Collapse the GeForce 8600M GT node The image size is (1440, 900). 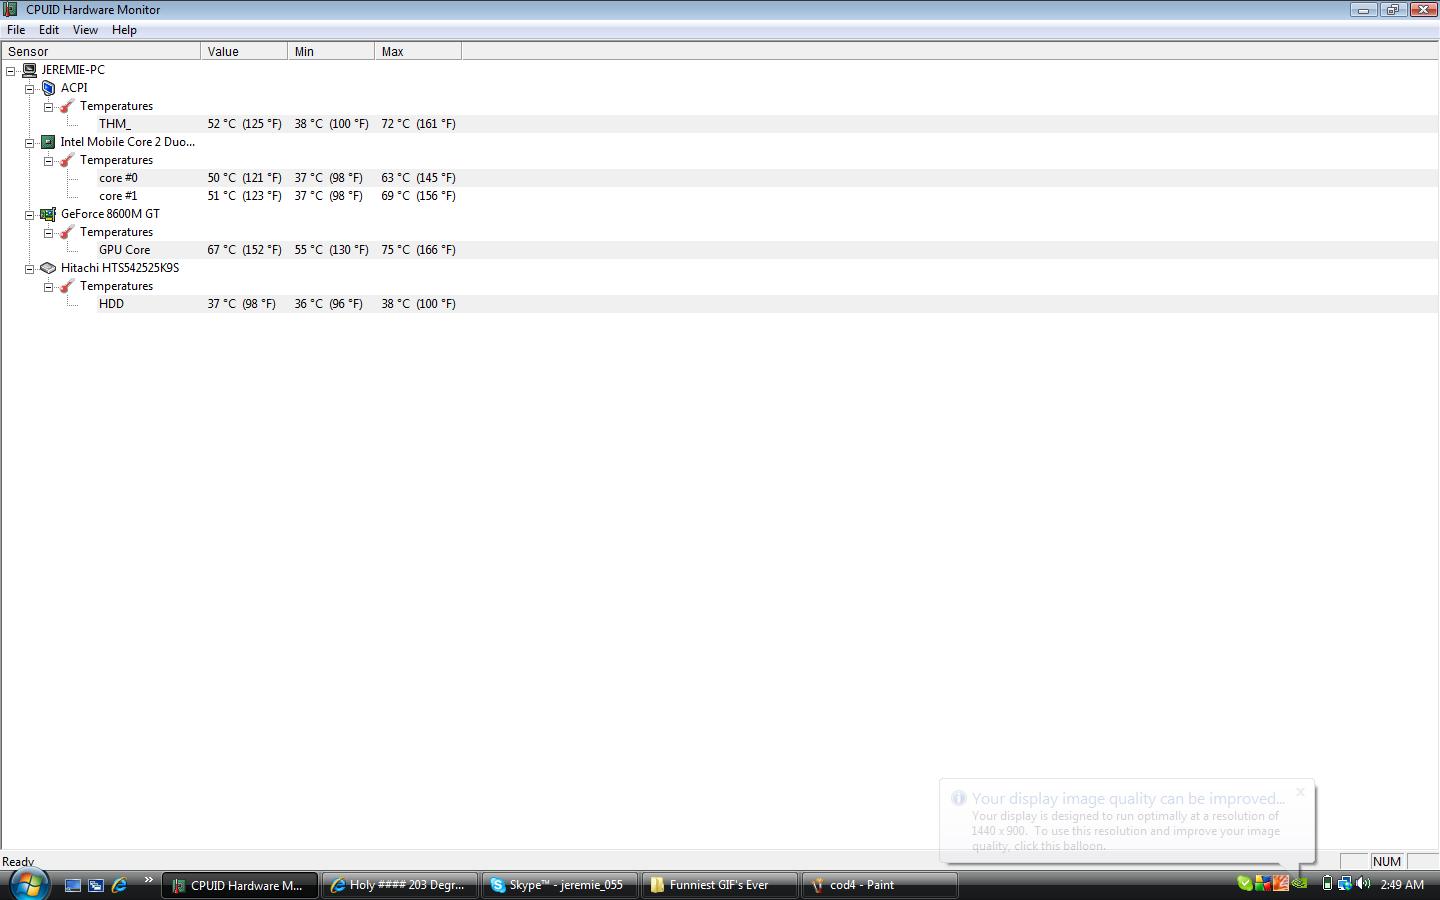pos(30,214)
